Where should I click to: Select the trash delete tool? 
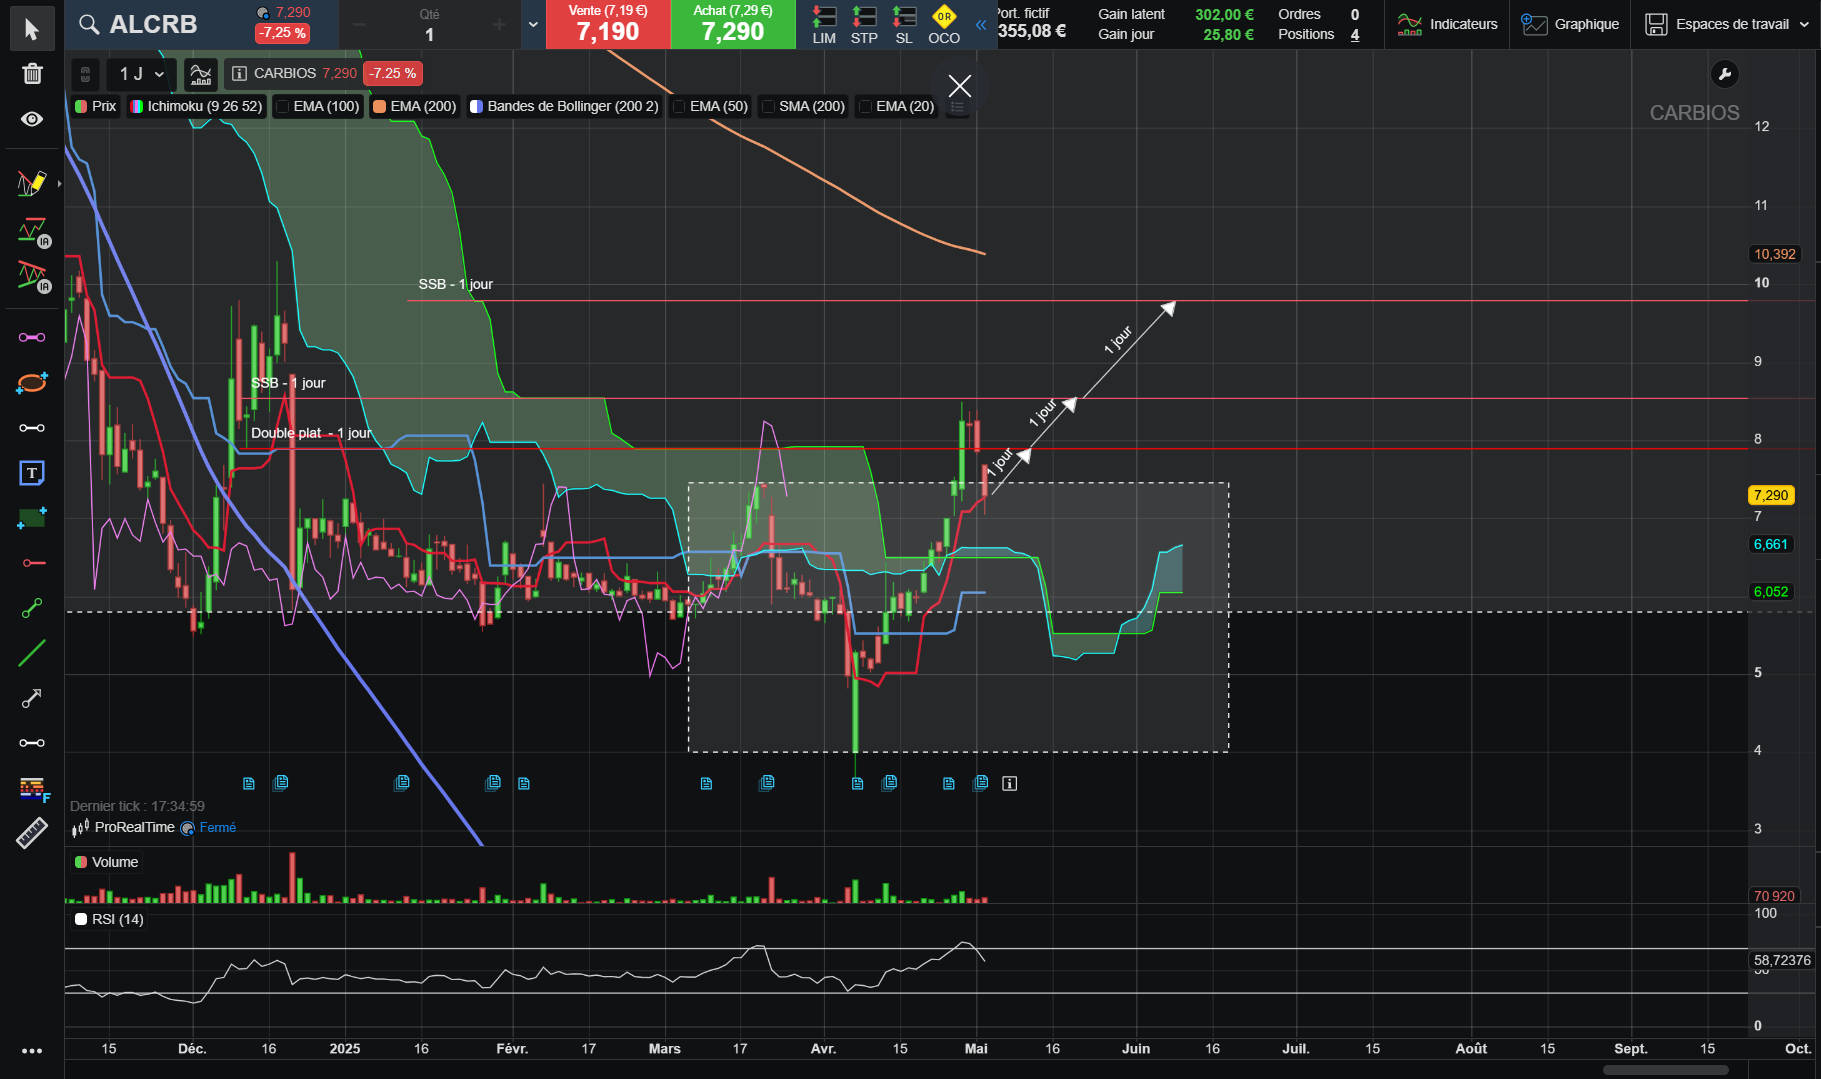coord(32,74)
